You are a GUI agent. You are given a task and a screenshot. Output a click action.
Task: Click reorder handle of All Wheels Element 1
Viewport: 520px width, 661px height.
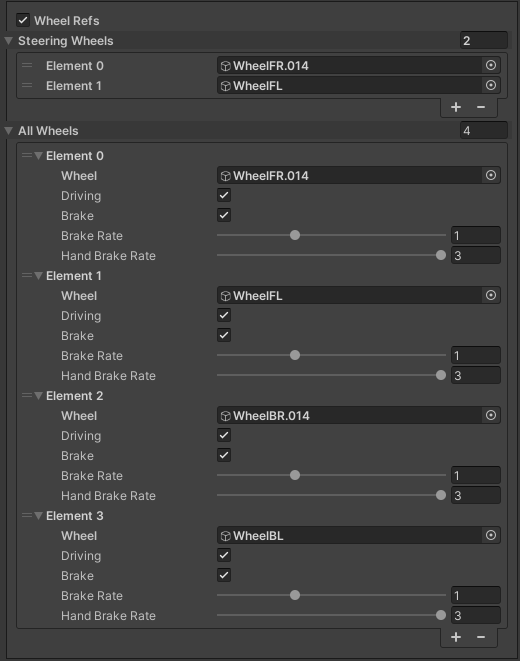click(x=27, y=276)
